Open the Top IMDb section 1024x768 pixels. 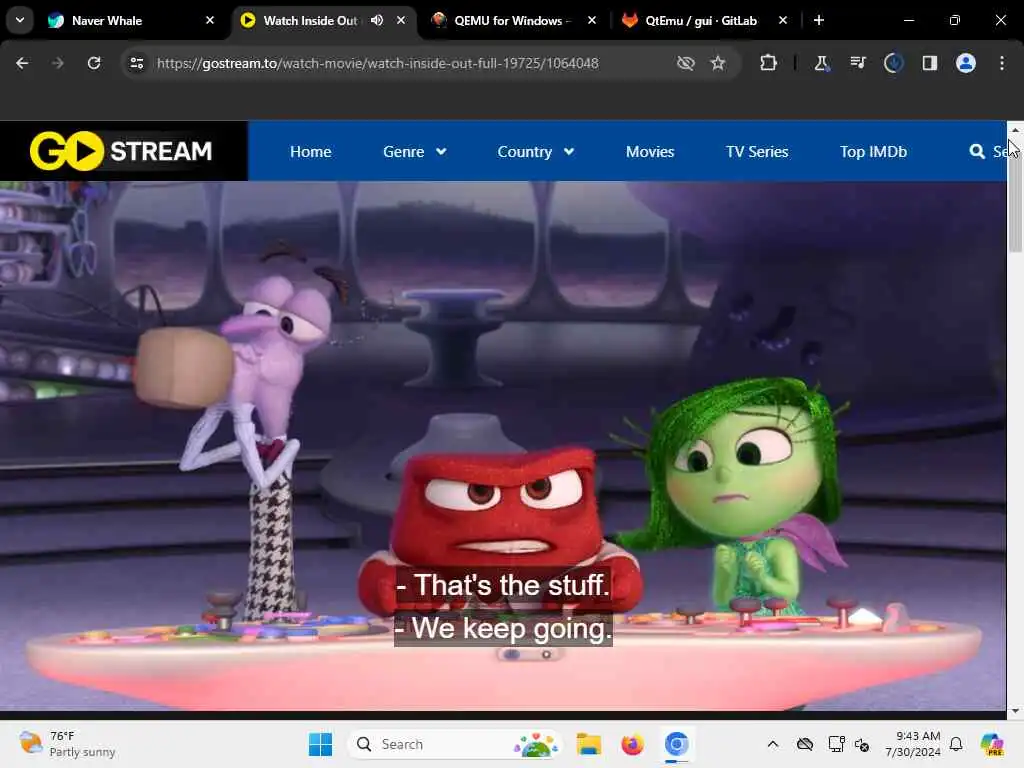point(873,152)
